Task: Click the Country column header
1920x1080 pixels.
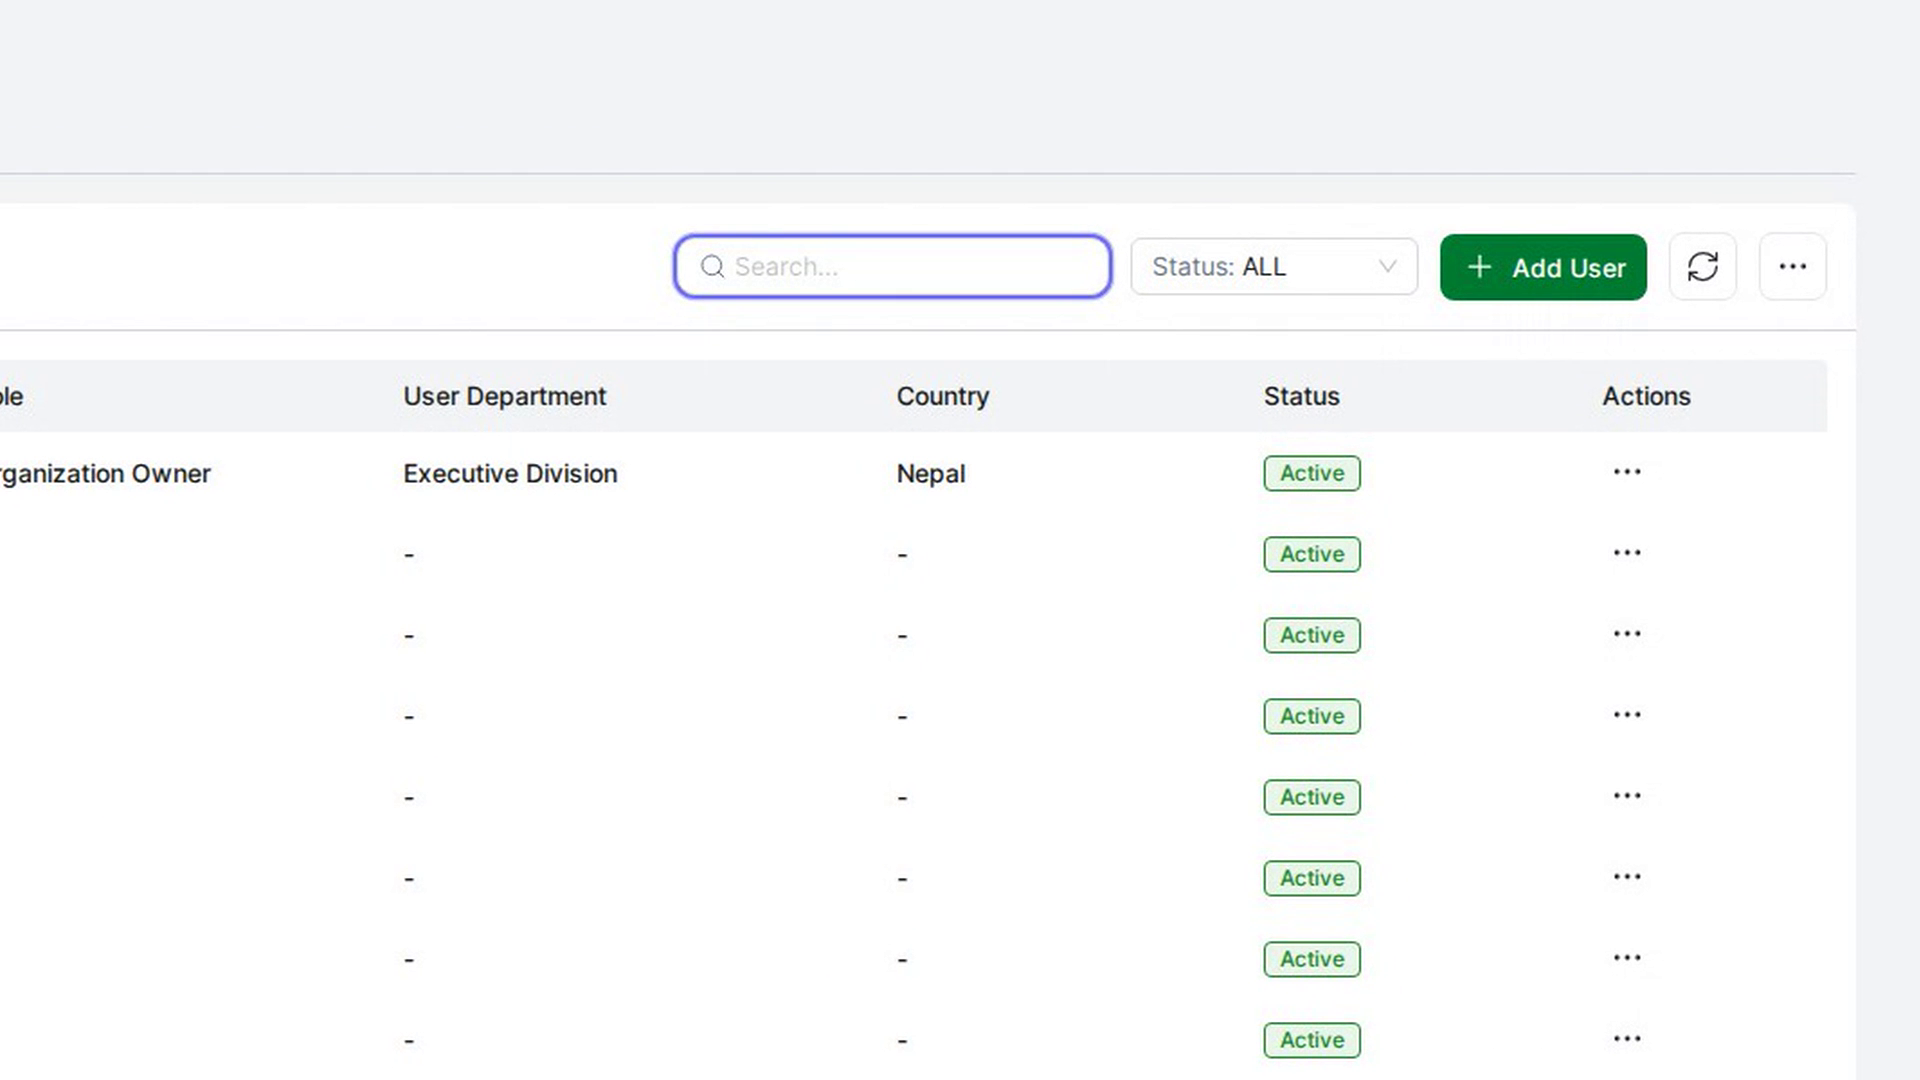Action: (x=943, y=396)
